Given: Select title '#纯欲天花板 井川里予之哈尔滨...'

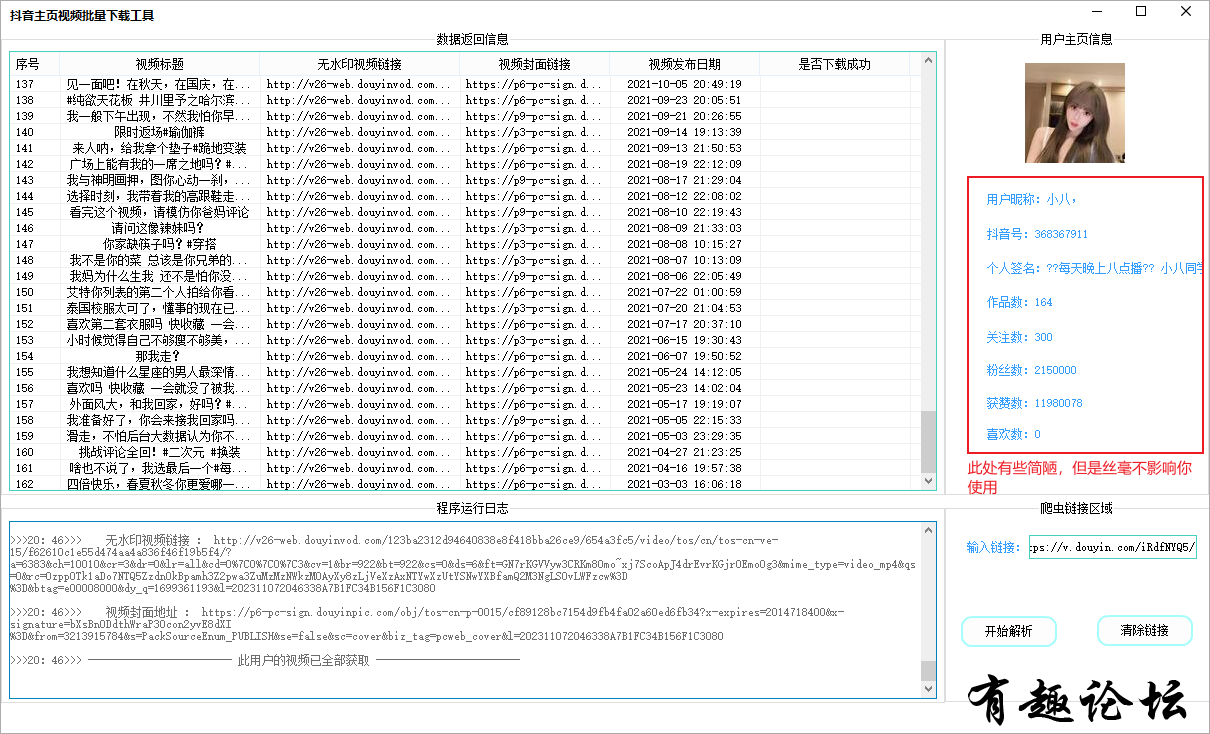Looking at the screenshot, I should (x=159, y=100).
